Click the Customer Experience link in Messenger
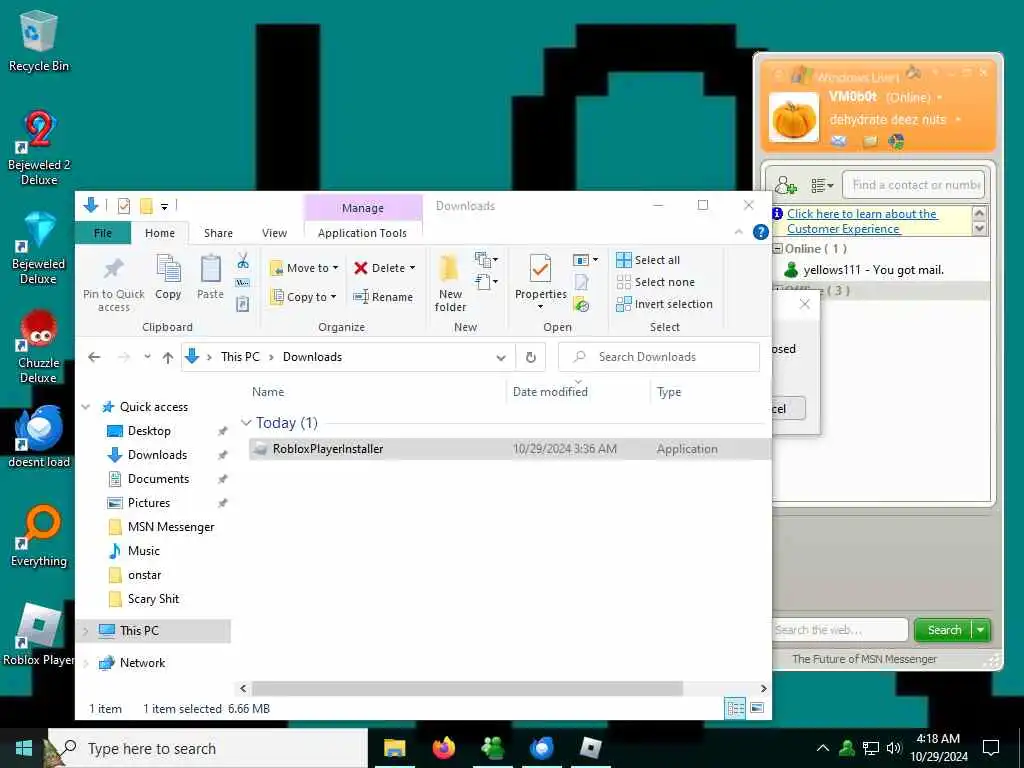 pyautogui.click(x=862, y=221)
